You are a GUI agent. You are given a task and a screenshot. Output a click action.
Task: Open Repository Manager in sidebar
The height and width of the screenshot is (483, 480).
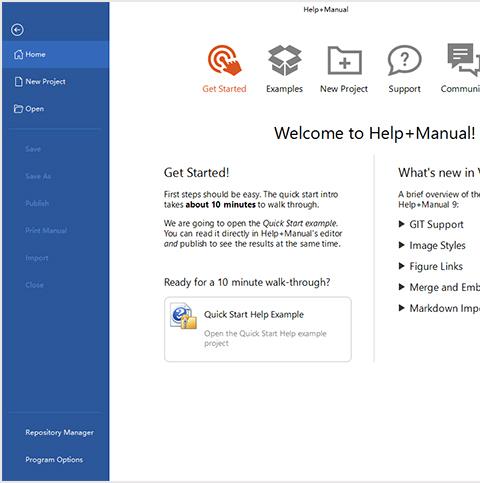59,432
